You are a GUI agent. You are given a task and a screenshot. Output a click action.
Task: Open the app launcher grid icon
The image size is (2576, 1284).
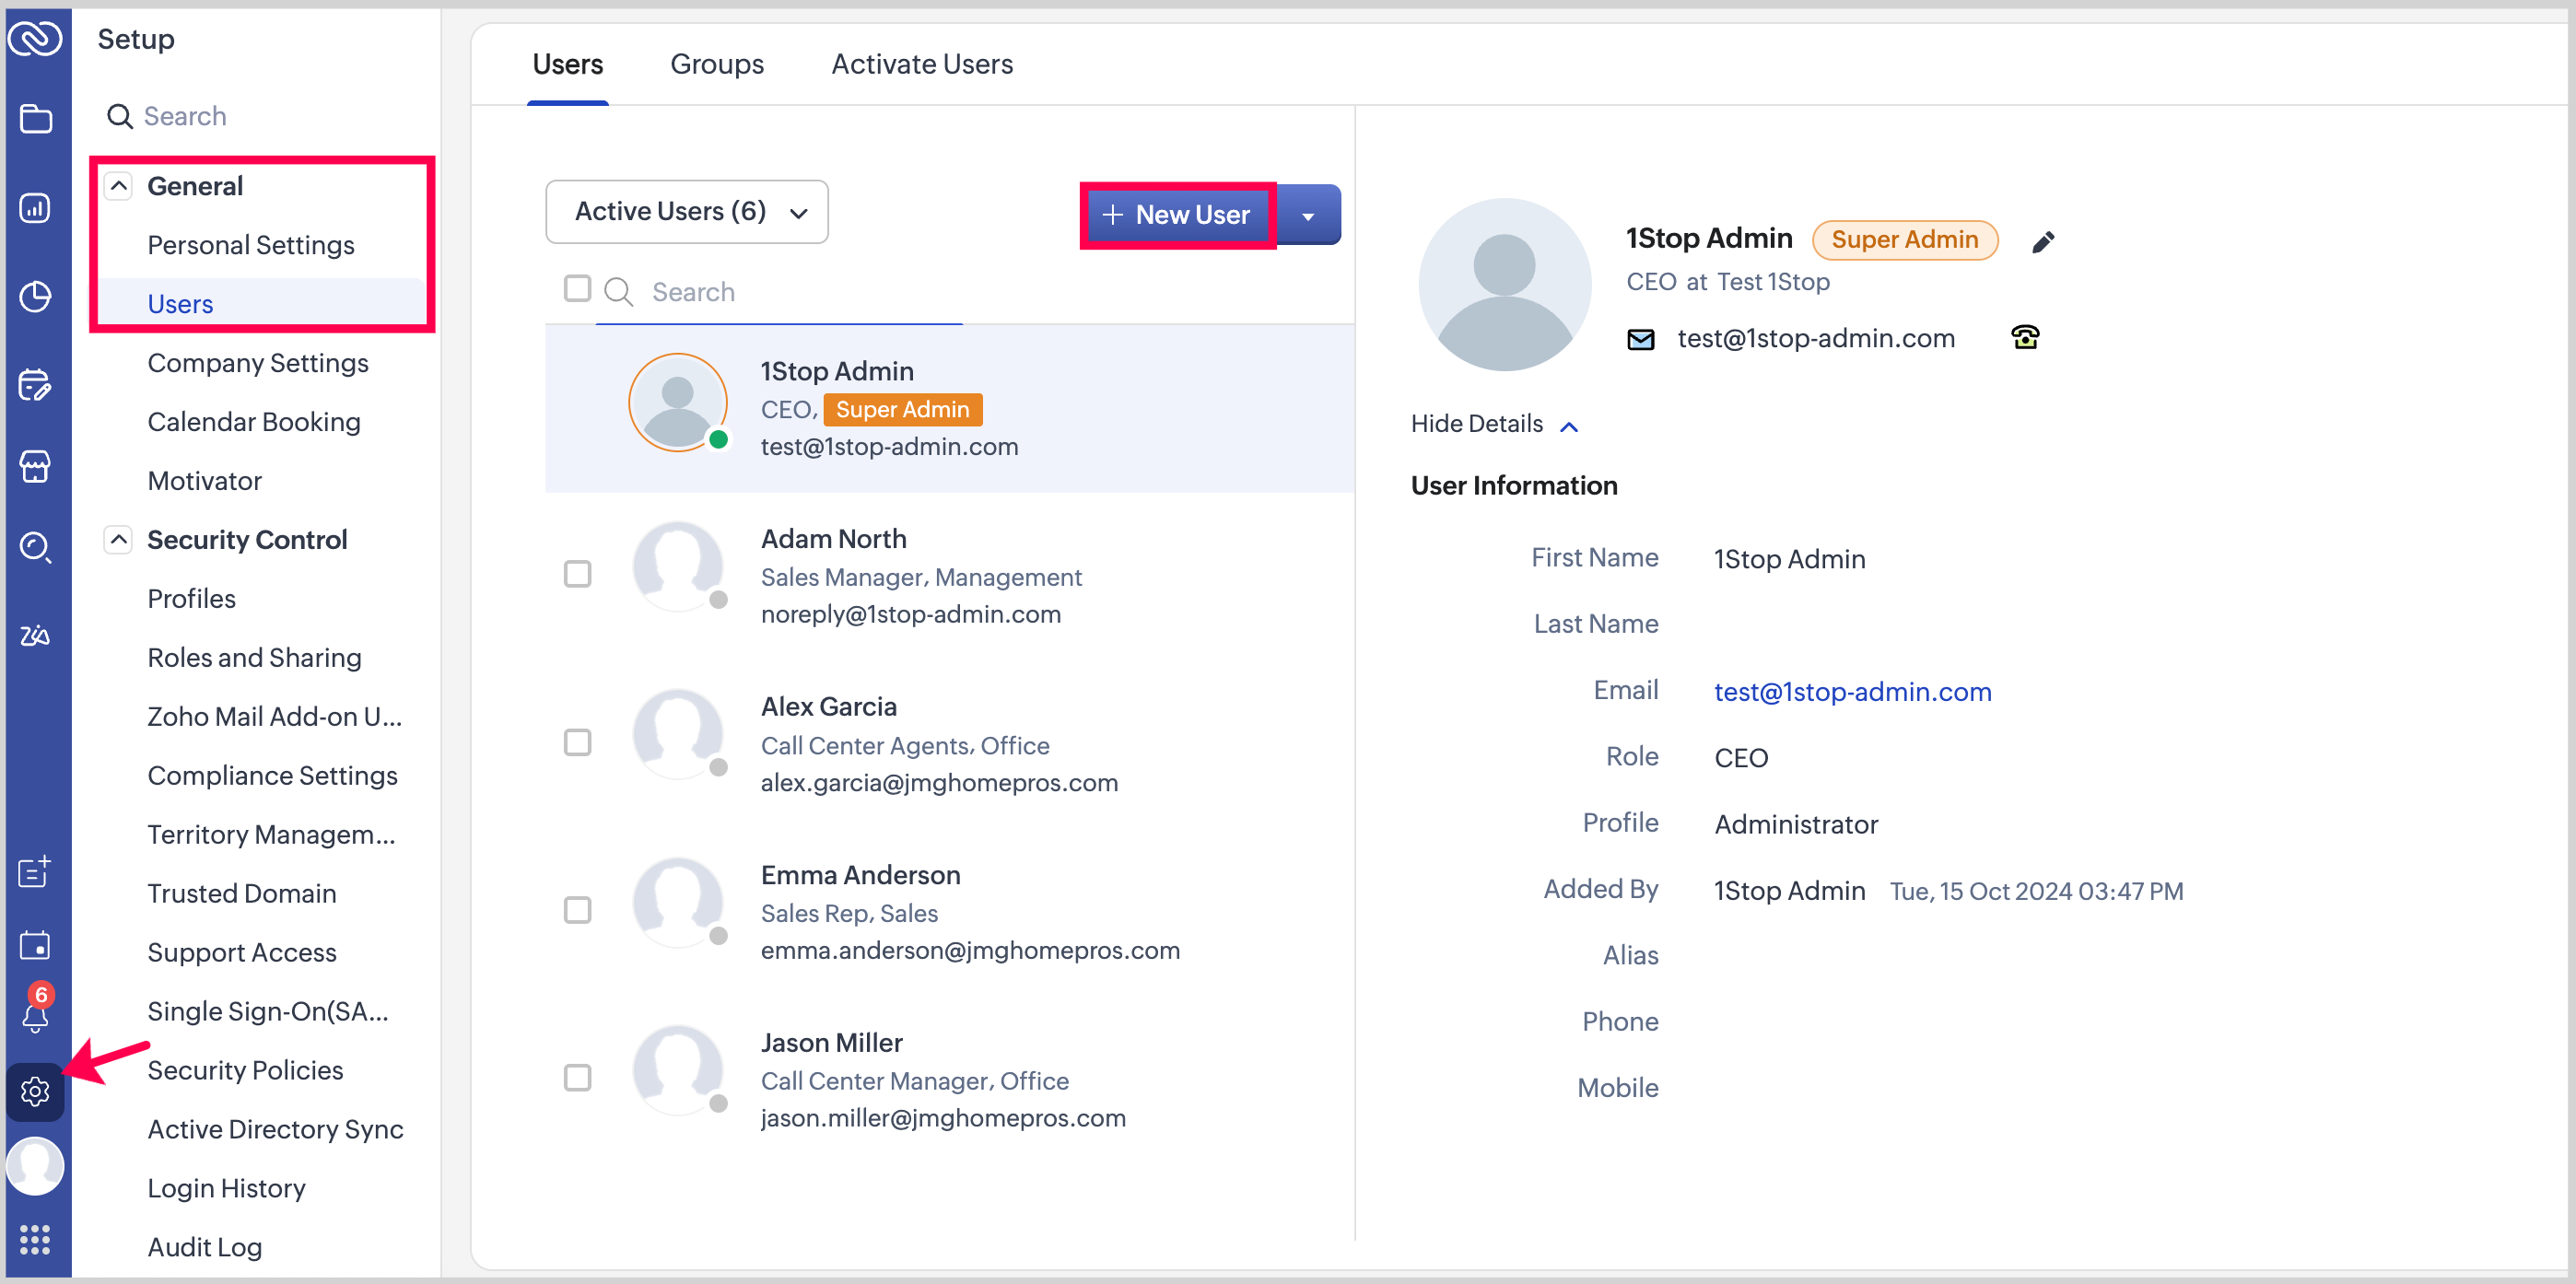coord(35,1240)
